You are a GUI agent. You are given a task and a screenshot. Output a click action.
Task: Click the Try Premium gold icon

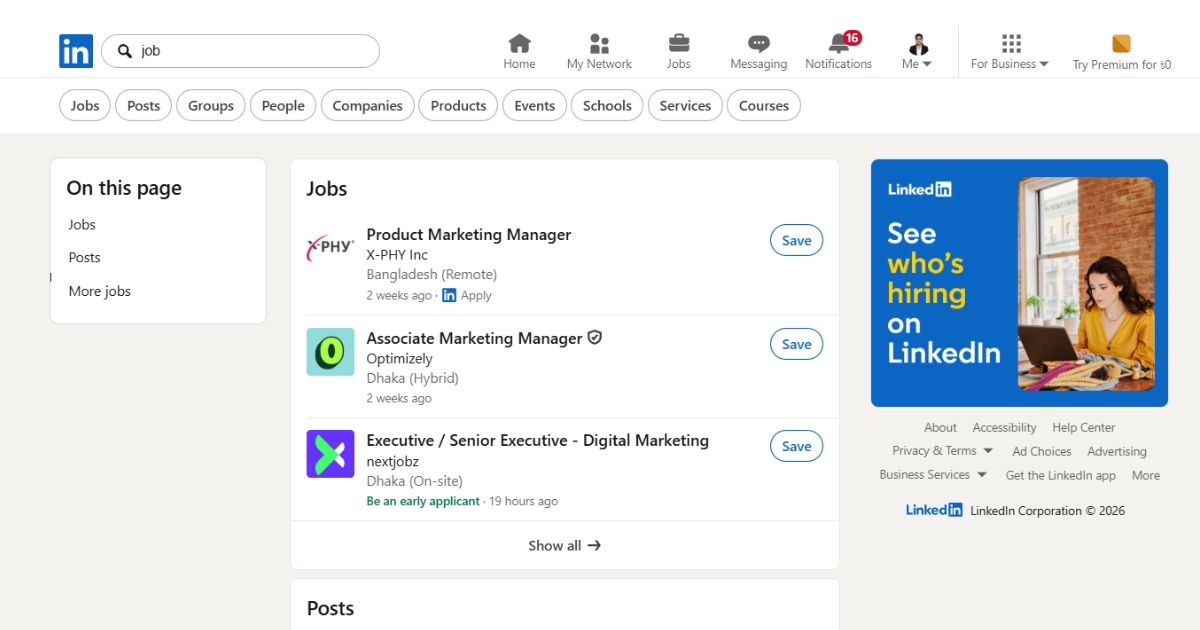click(x=1121, y=44)
